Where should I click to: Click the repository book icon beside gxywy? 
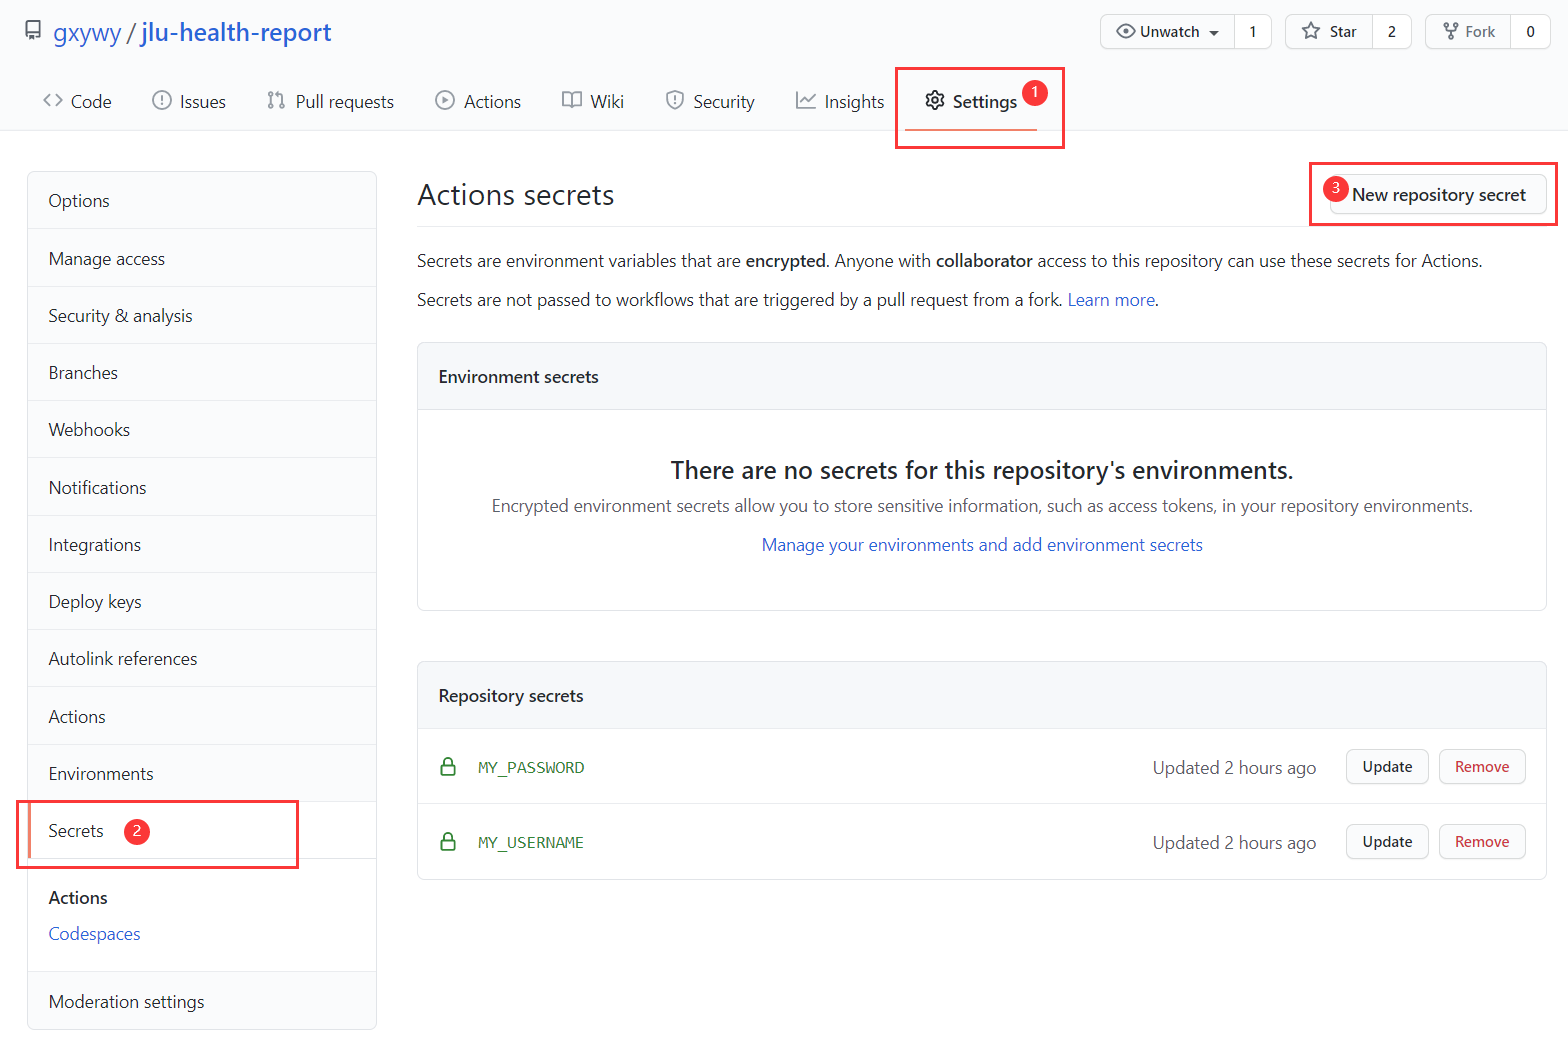(33, 31)
